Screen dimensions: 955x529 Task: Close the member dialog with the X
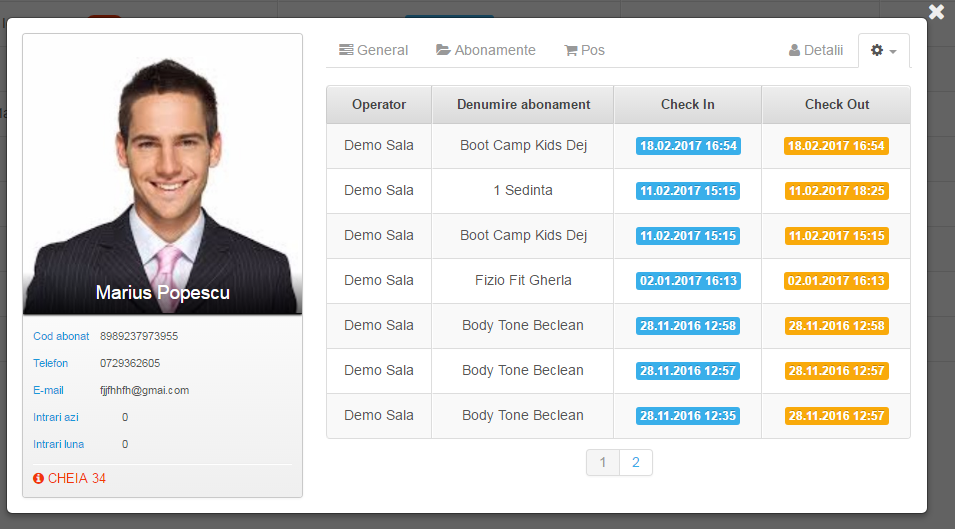click(x=936, y=12)
